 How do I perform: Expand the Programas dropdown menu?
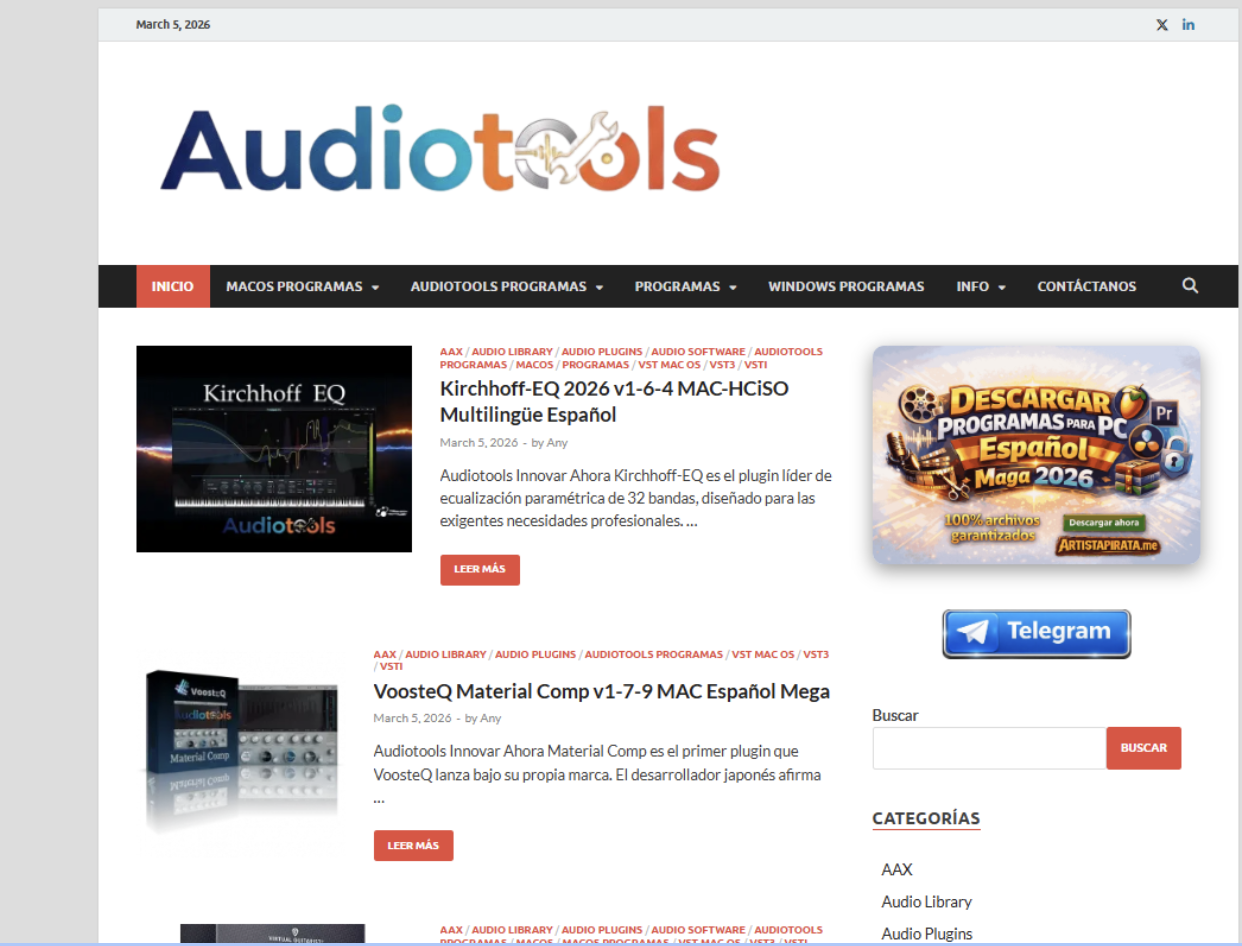click(x=685, y=287)
